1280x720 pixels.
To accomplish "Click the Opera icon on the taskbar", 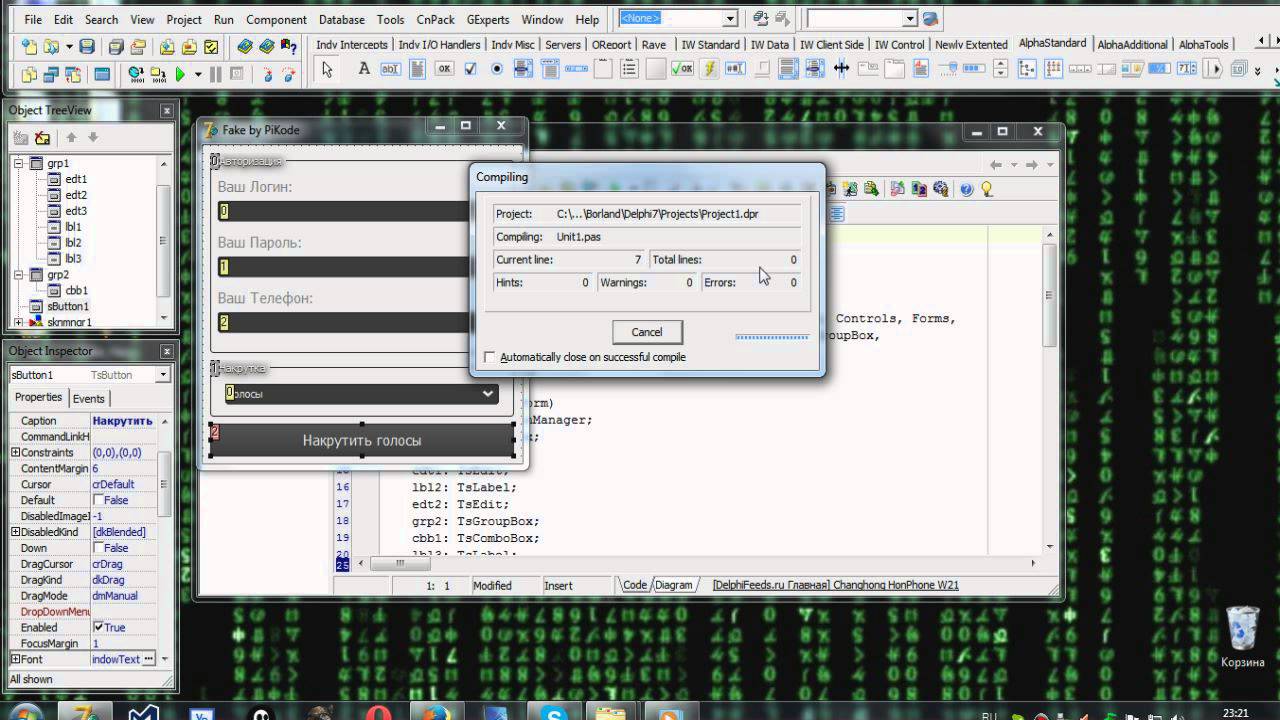I will tap(379, 713).
